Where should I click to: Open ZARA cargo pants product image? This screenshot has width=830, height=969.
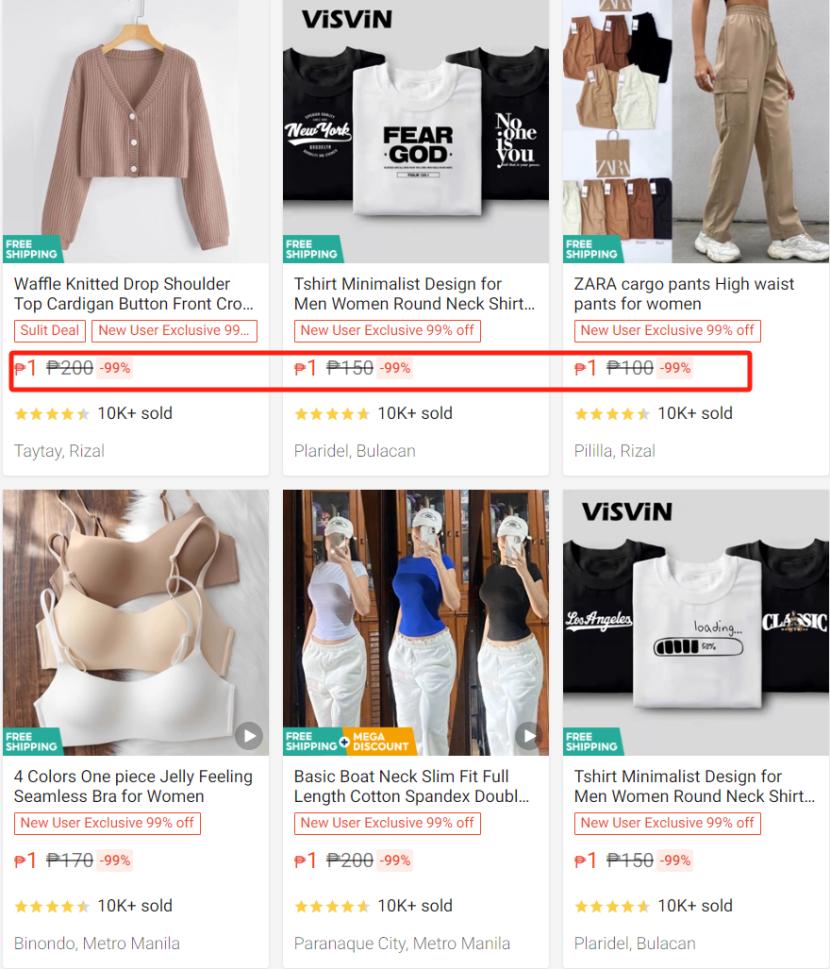pos(696,131)
